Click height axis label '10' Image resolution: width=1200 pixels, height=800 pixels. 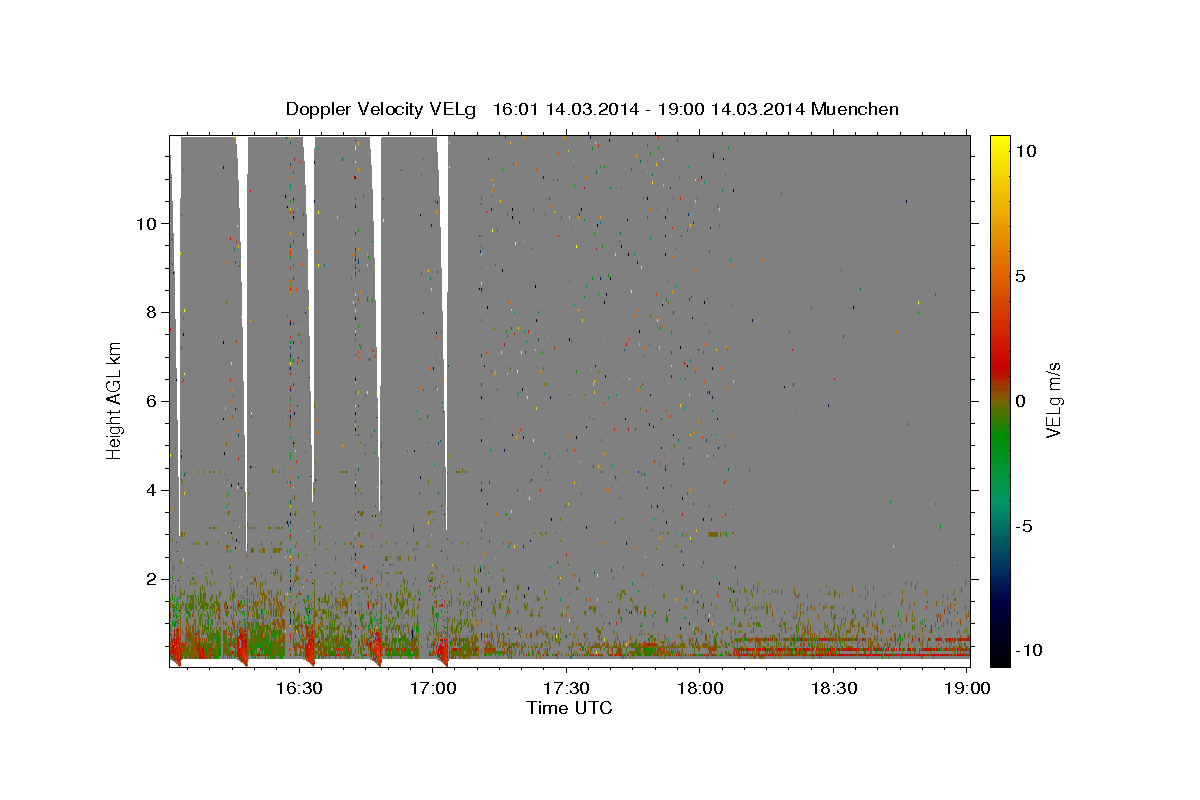(x=146, y=223)
